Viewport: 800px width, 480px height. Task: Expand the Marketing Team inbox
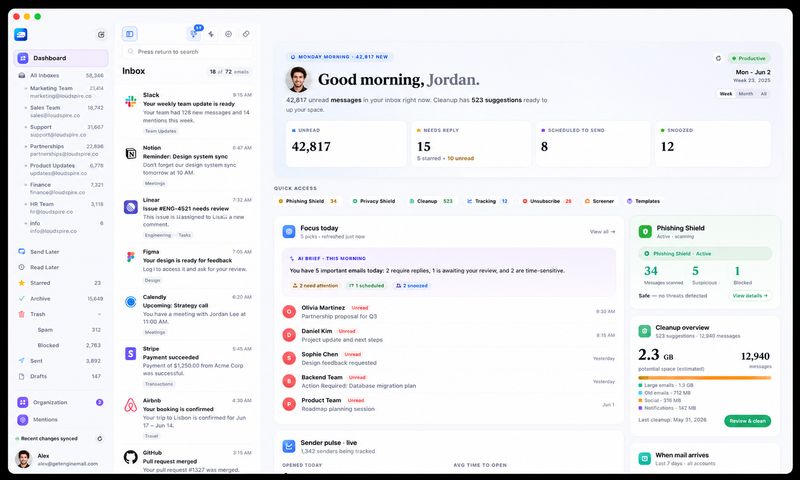click(x=25, y=88)
